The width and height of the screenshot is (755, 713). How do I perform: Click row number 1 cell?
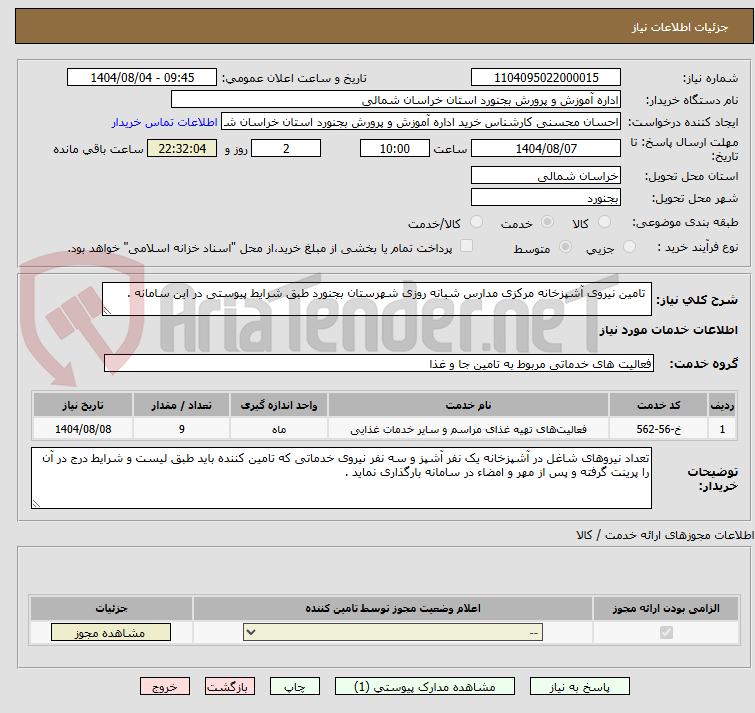(x=722, y=429)
